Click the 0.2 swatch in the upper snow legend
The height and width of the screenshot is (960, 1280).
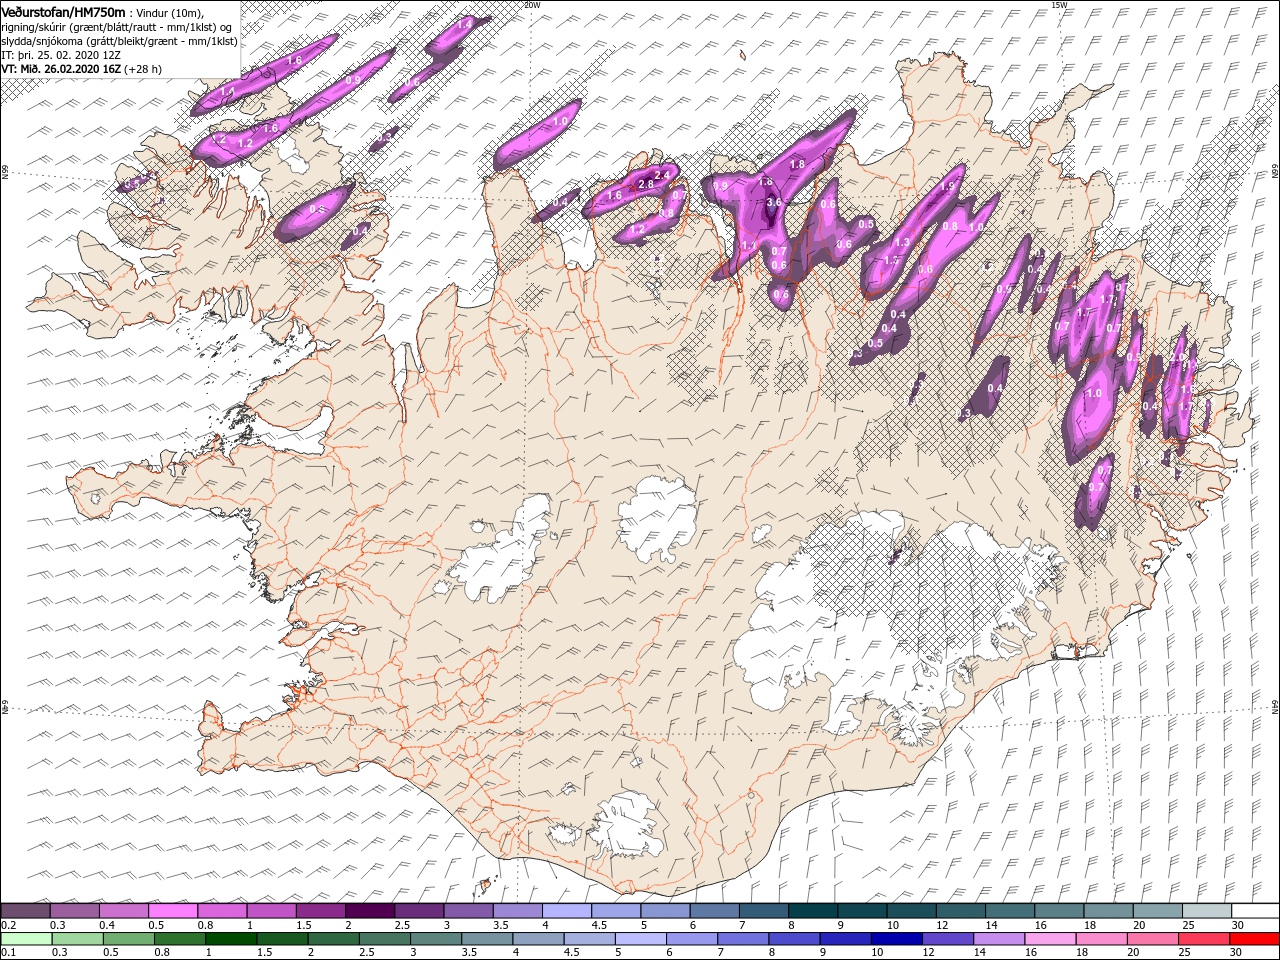coord(25,910)
